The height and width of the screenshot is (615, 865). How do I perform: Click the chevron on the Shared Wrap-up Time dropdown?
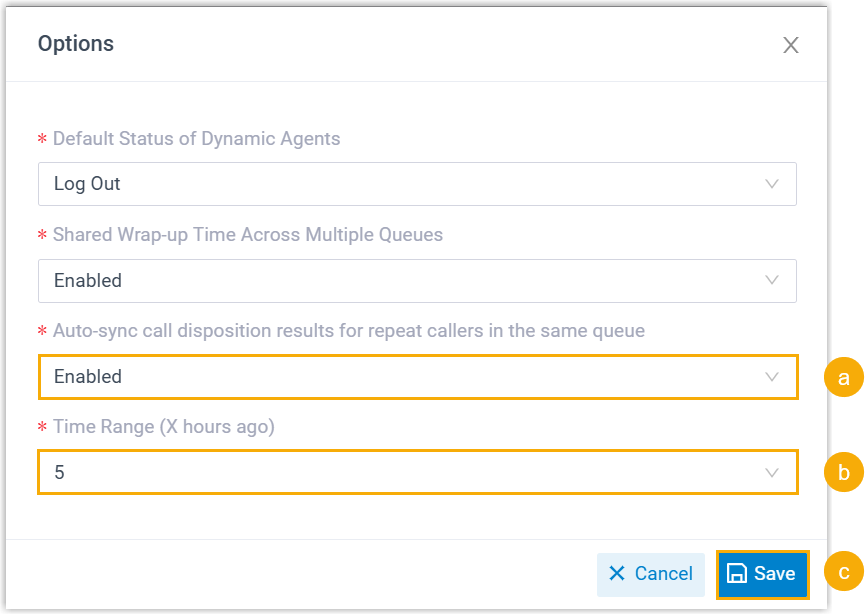tap(771, 281)
